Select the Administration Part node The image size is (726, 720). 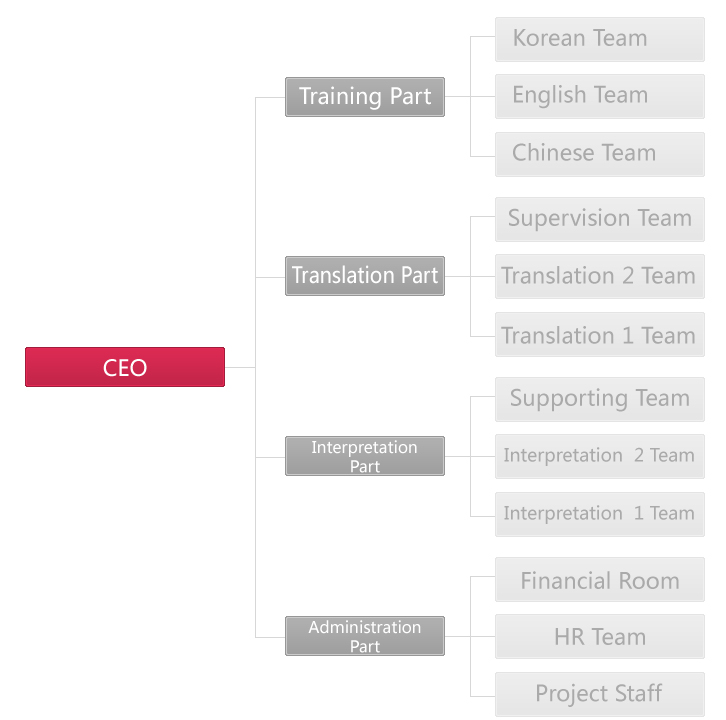pos(365,636)
